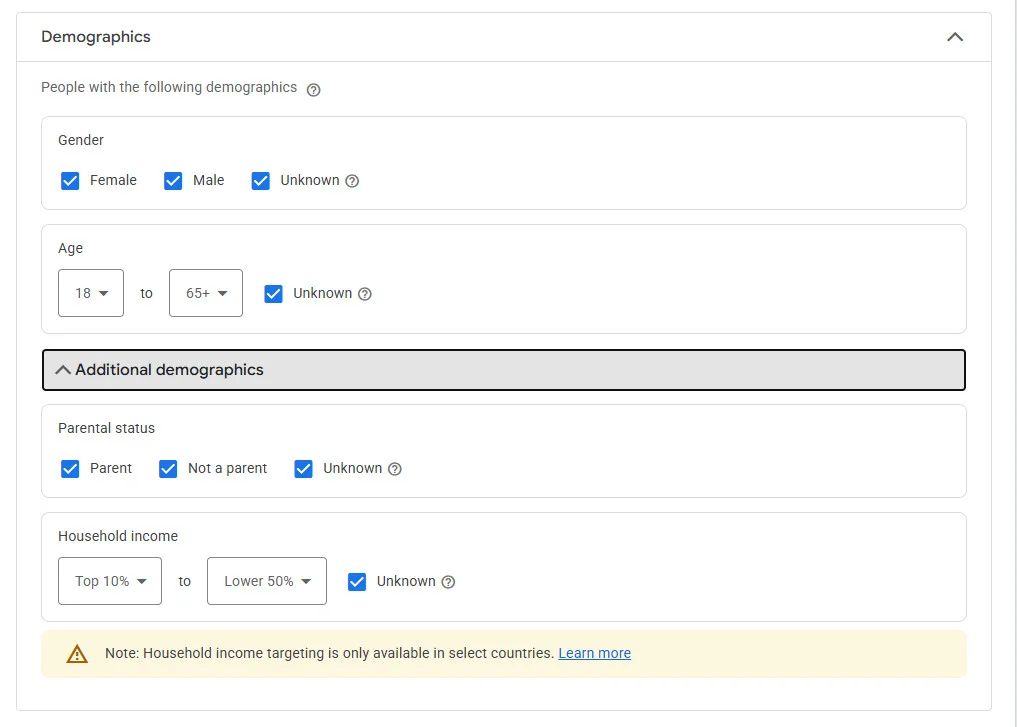Image resolution: width=1017 pixels, height=727 pixels.
Task: Open the Lower 50% income dropdown
Action: [x=267, y=581]
